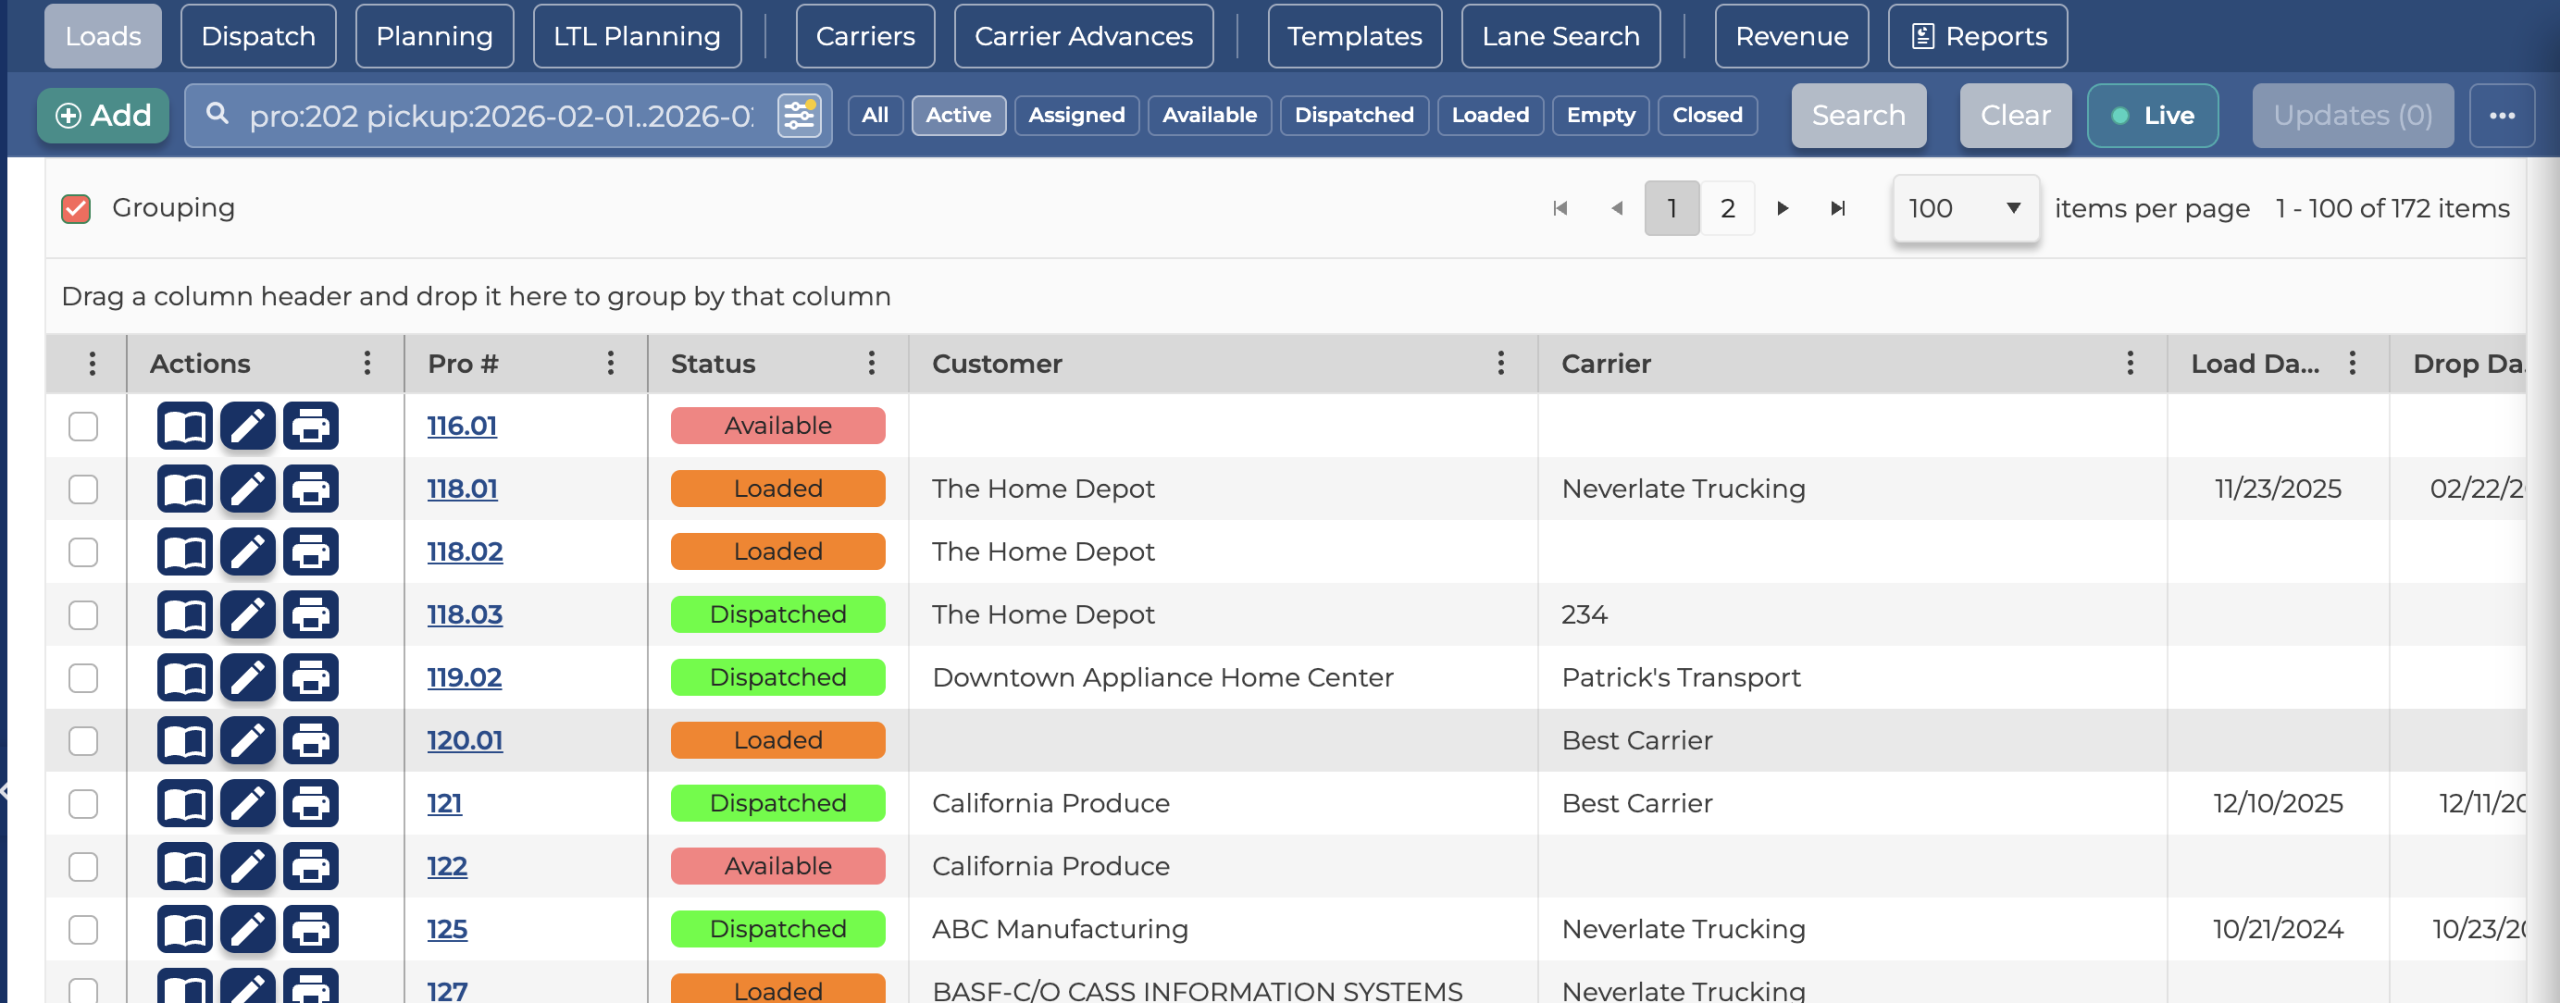Click the magnifier icon in the search box
The height and width of the screenshot is (1003, 2560).
(217, 114)
